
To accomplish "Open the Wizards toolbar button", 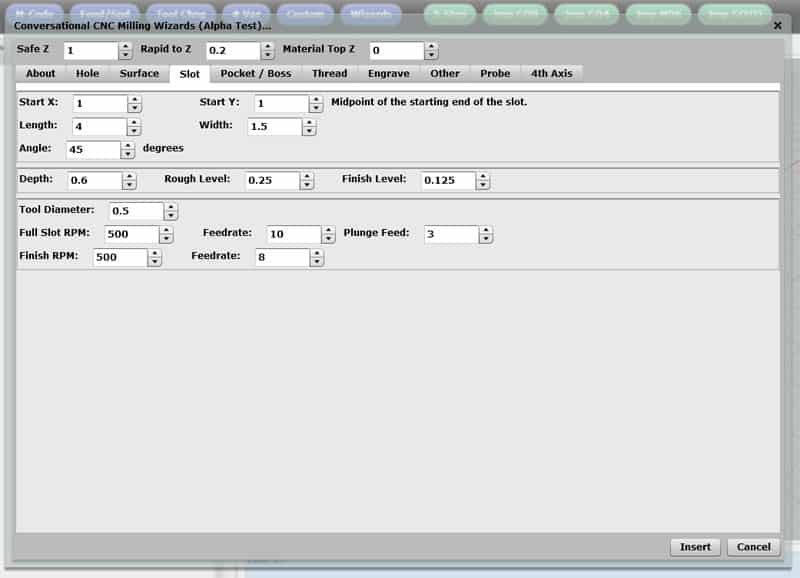I will click(370, 13).
